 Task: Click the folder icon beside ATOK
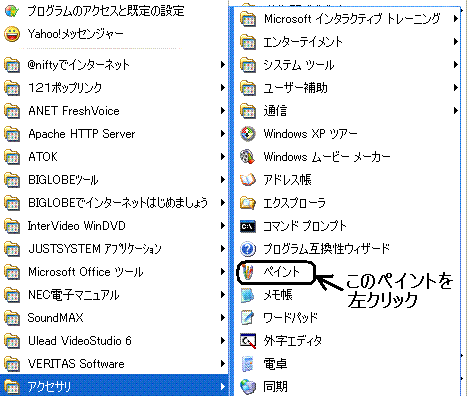click(12, 157)
